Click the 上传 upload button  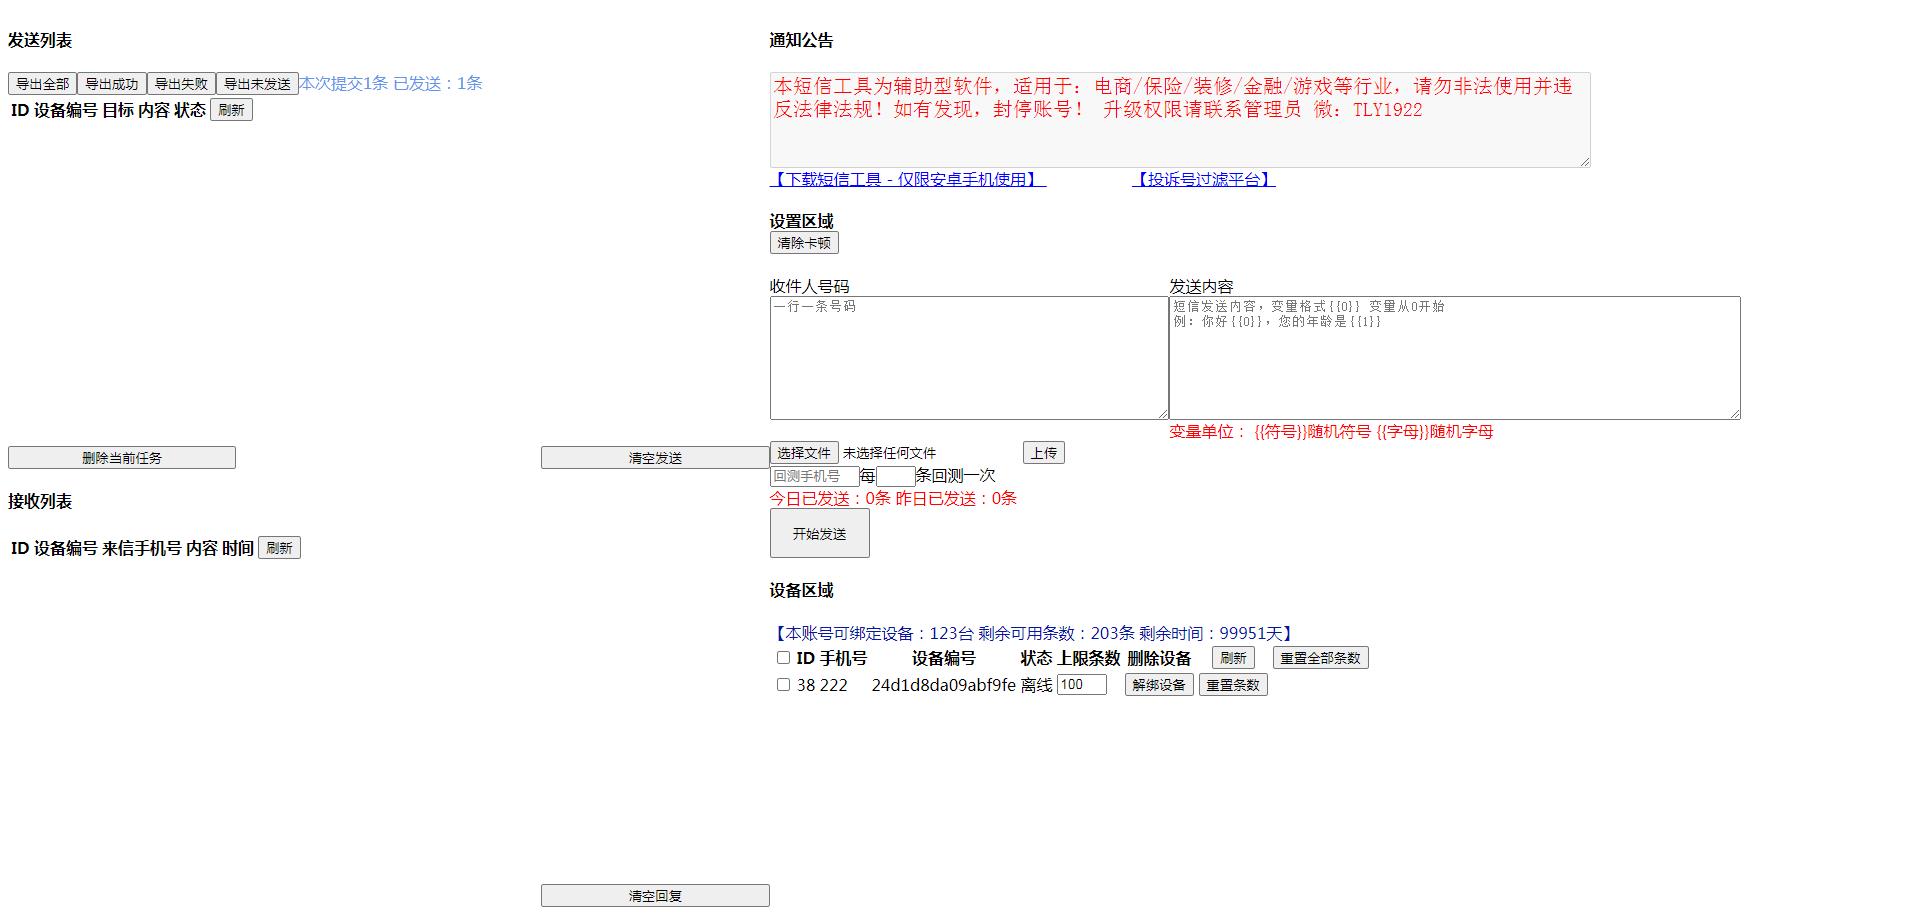pos(1044,453)
